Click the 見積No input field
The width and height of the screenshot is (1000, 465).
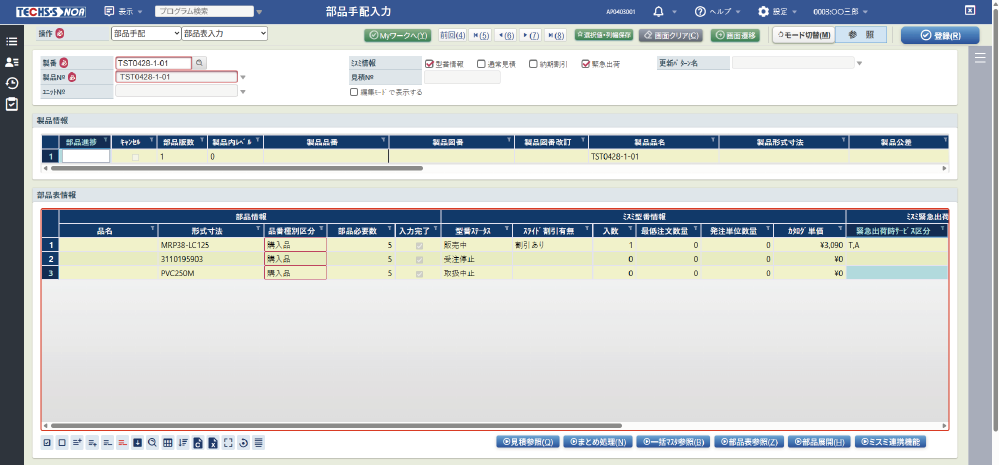coord(462,77)
